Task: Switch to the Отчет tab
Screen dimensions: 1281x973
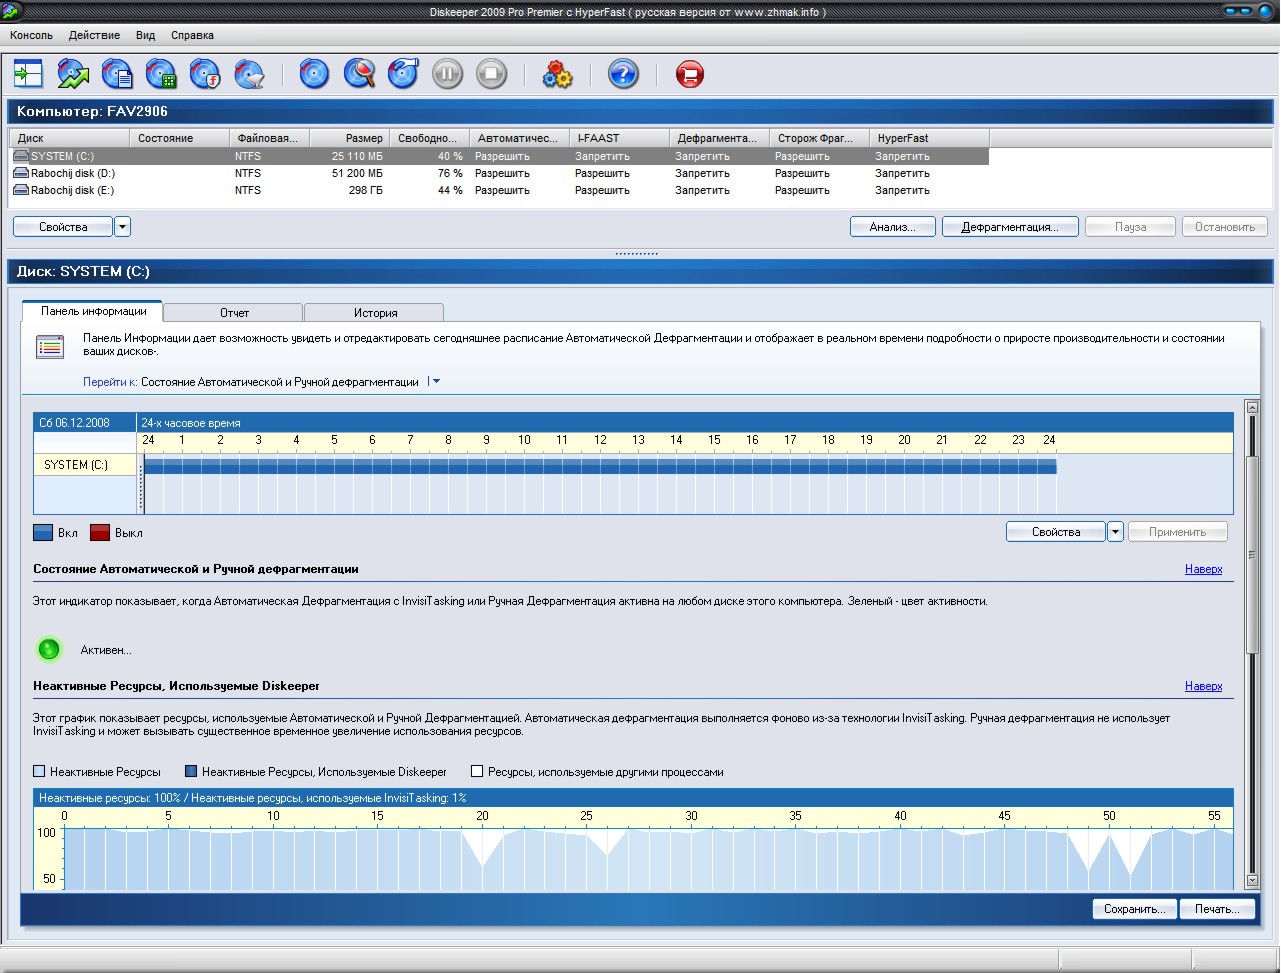Action: click(234, 313)
